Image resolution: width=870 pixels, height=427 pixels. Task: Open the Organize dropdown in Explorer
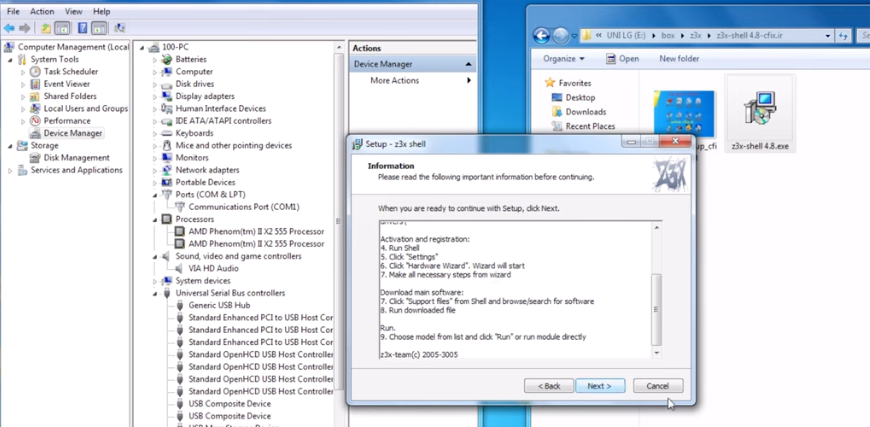click(564, 59)
